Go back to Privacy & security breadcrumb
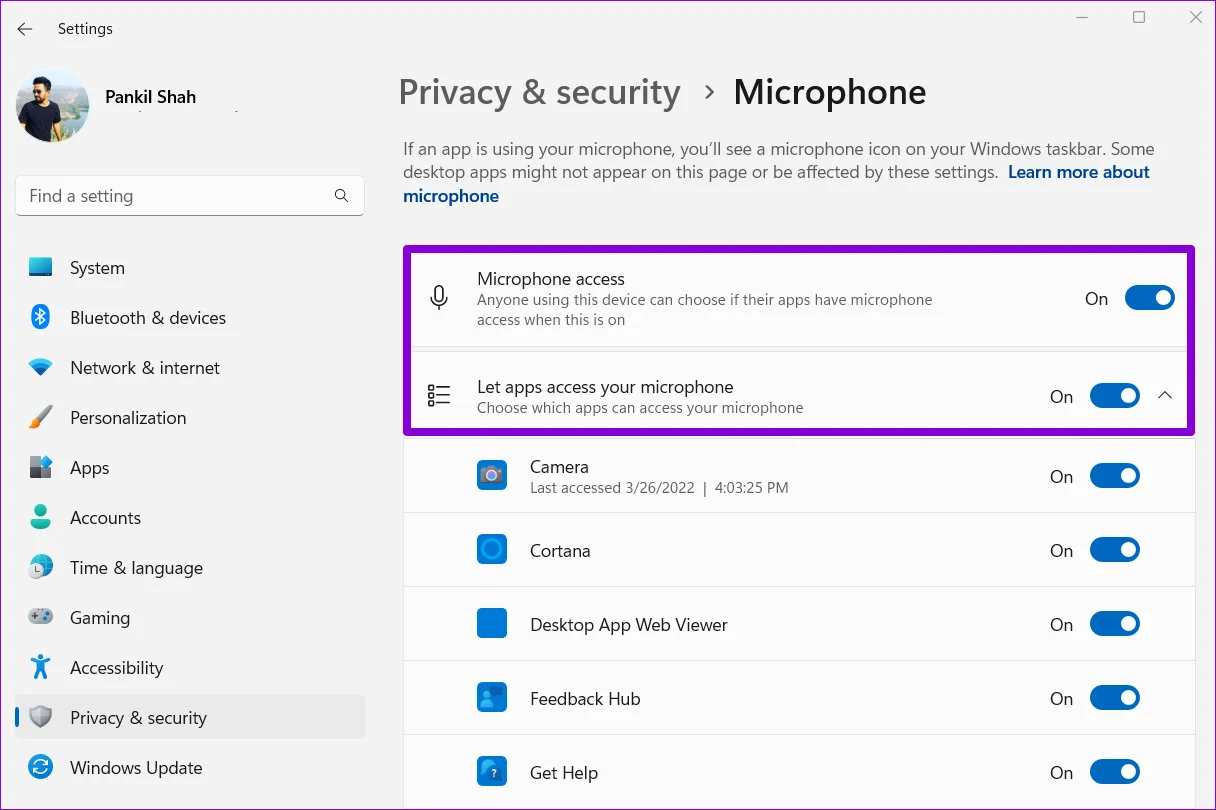The image size is (1216, 810). pos(539,92)
